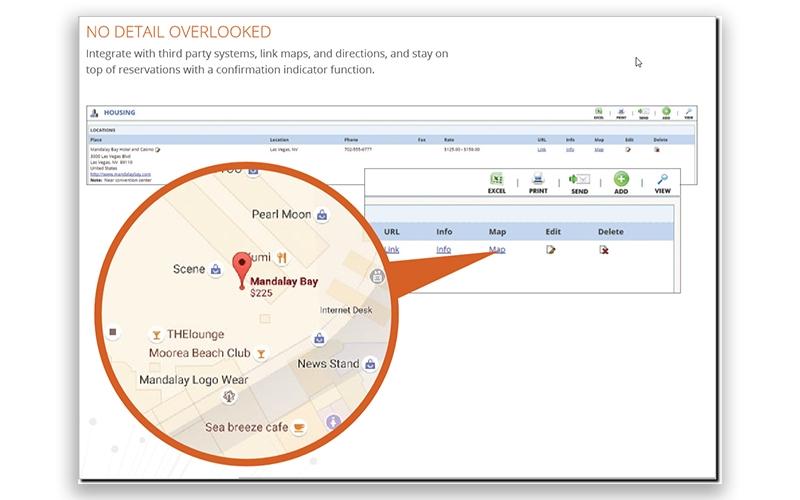Click the small Delete icon in the Housing table row
The height and width of the screenshot is (500, 800).
tap(657, 149)
